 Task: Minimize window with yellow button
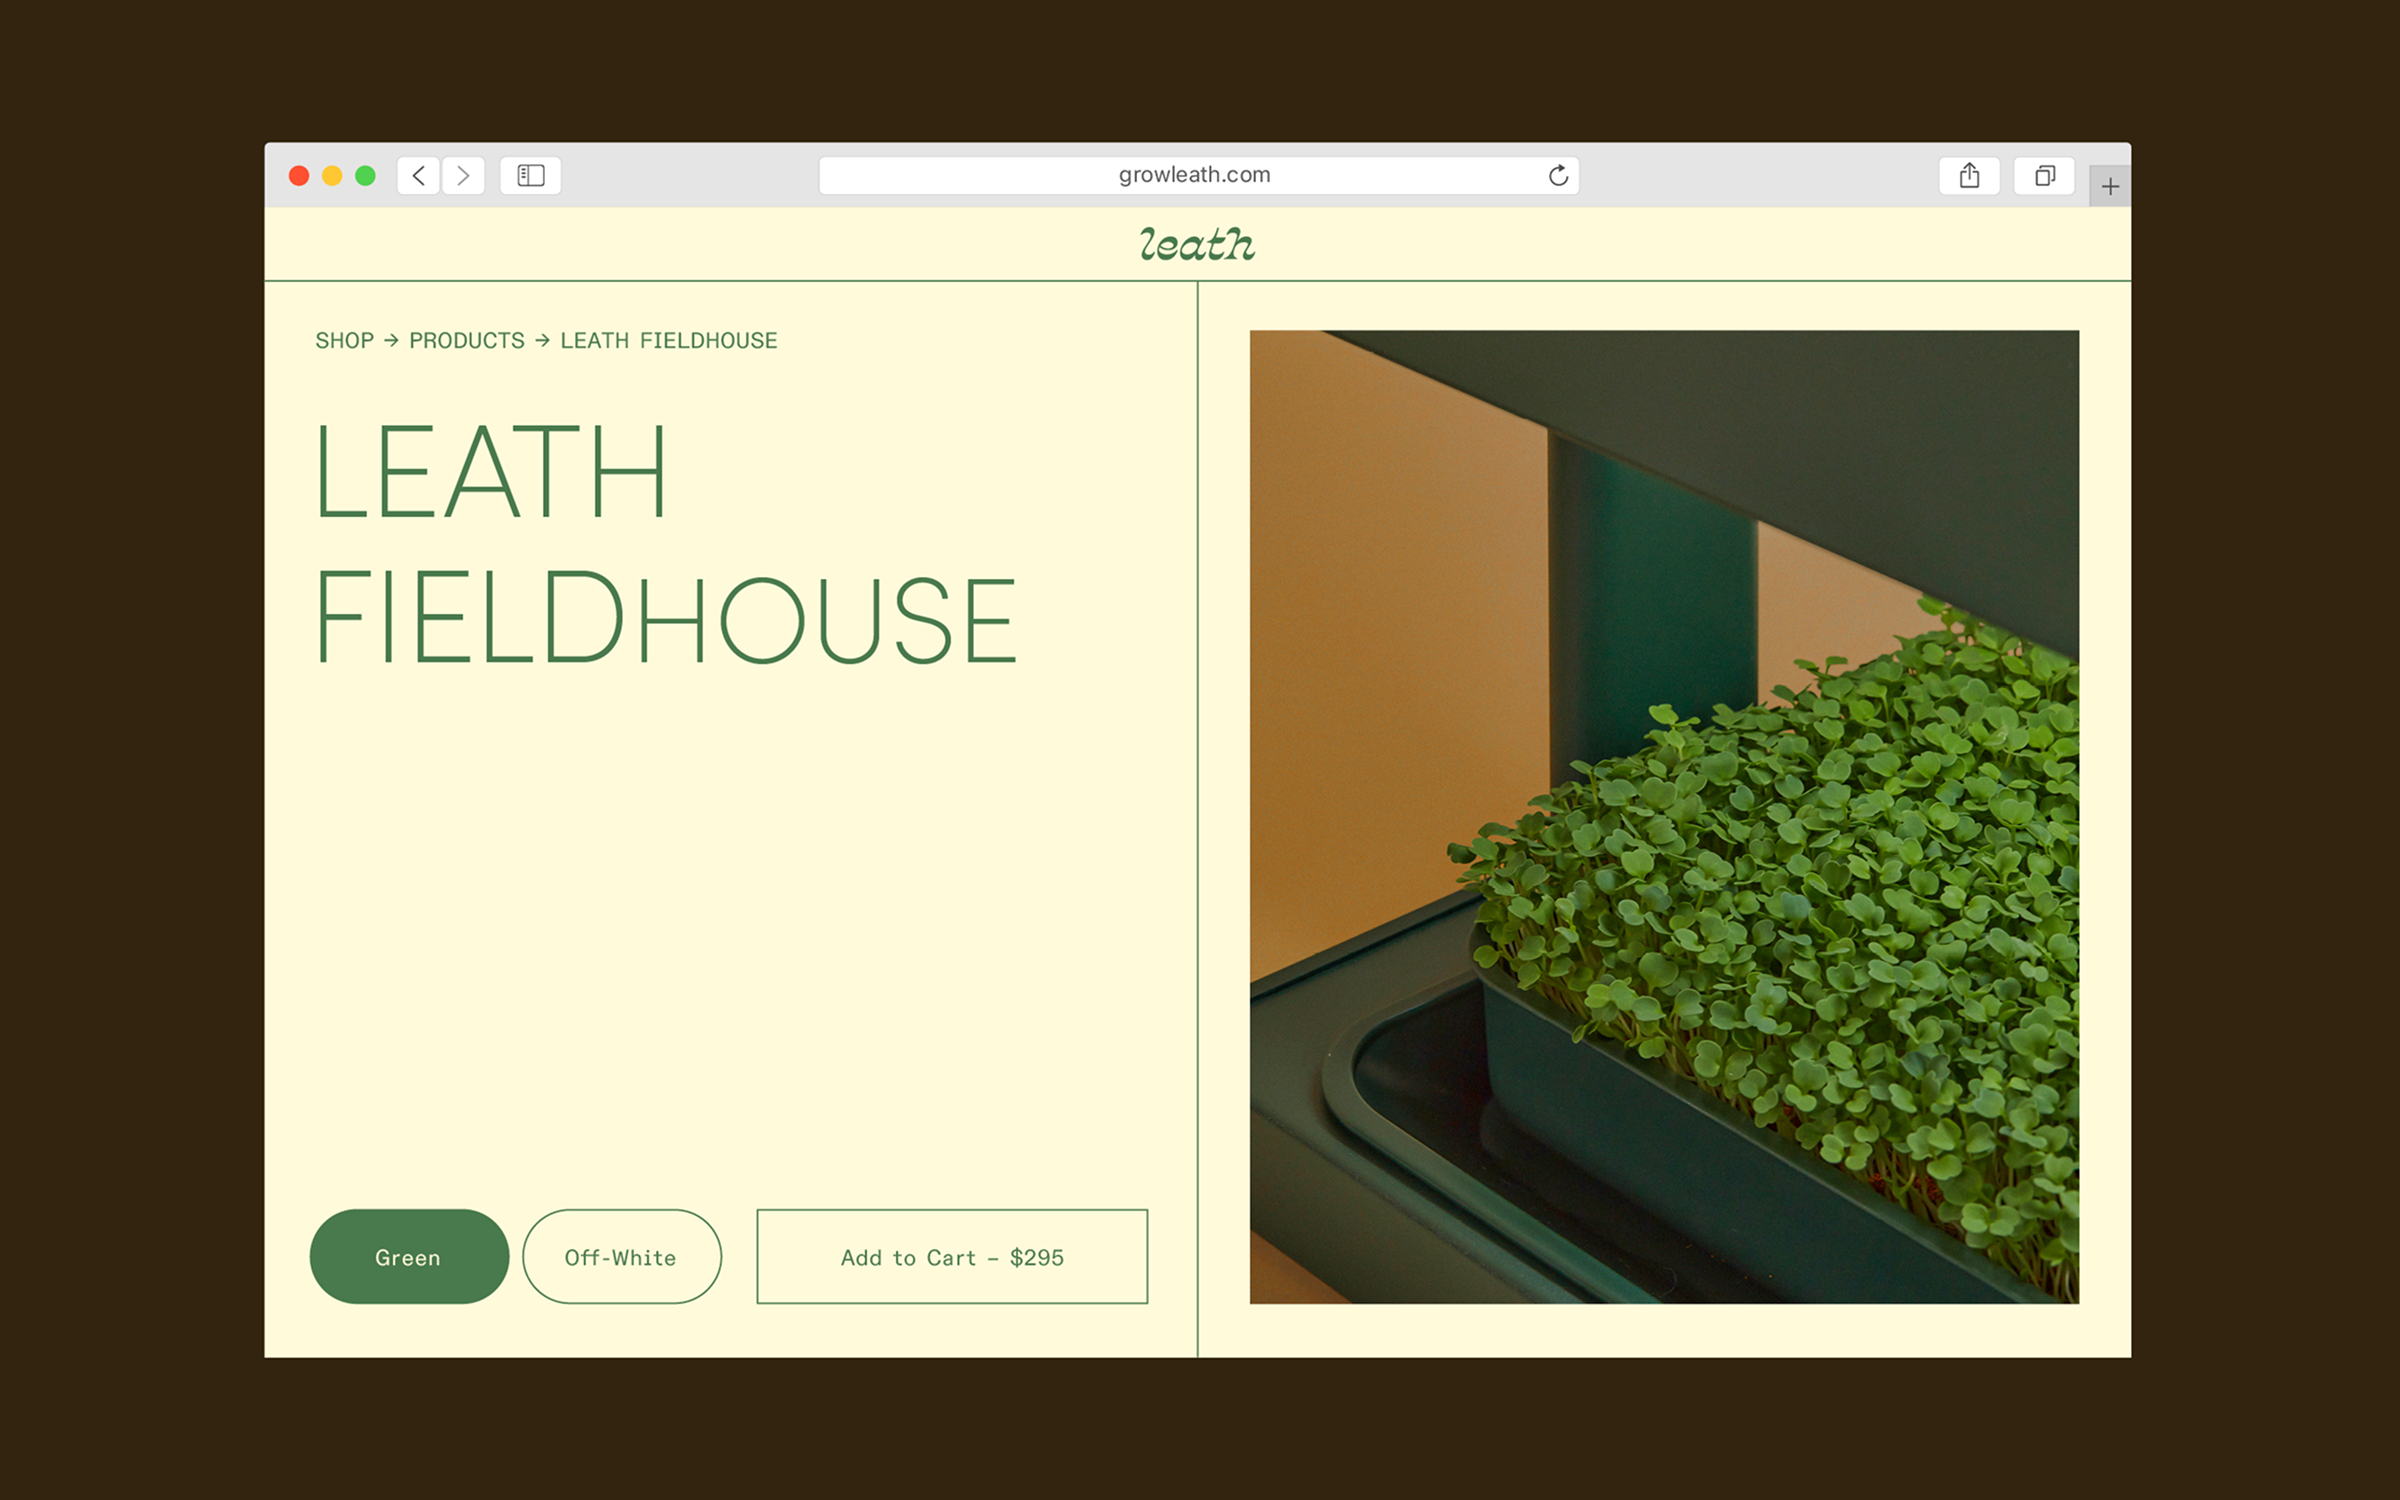332,176
